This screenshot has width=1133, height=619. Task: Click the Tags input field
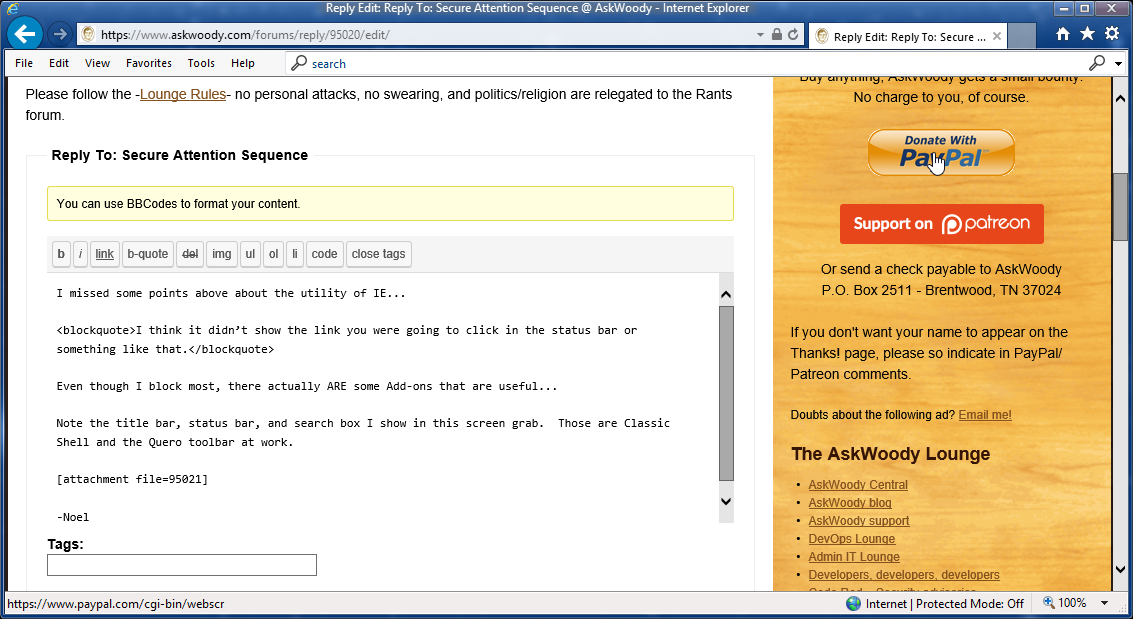[182, 565]
